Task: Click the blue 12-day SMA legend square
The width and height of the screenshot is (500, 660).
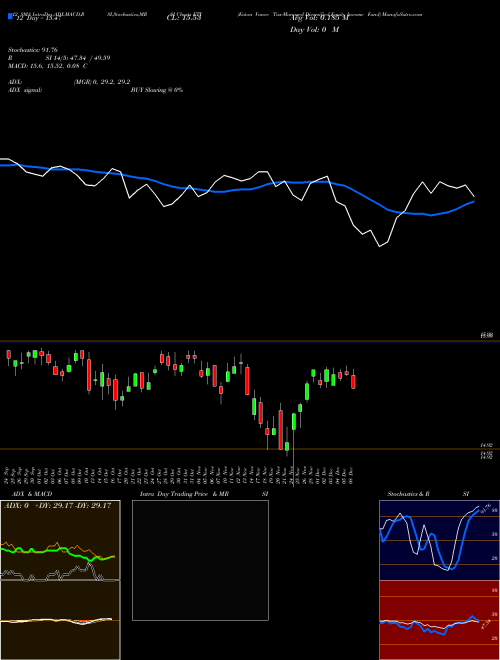Action: pos(10,16)
